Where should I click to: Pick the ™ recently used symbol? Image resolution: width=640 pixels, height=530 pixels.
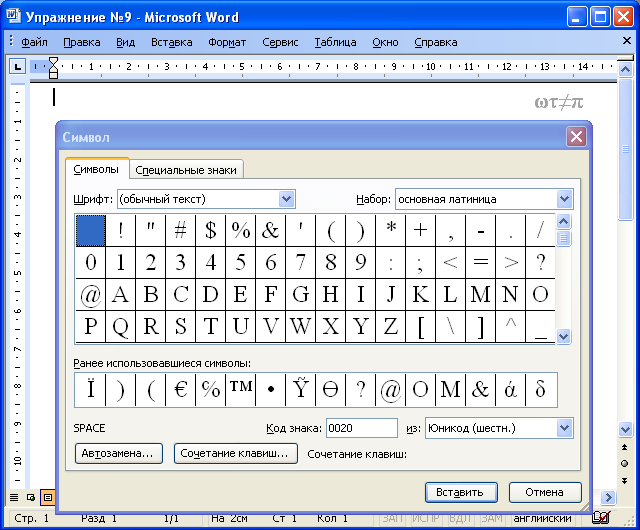tap(241, 390)
